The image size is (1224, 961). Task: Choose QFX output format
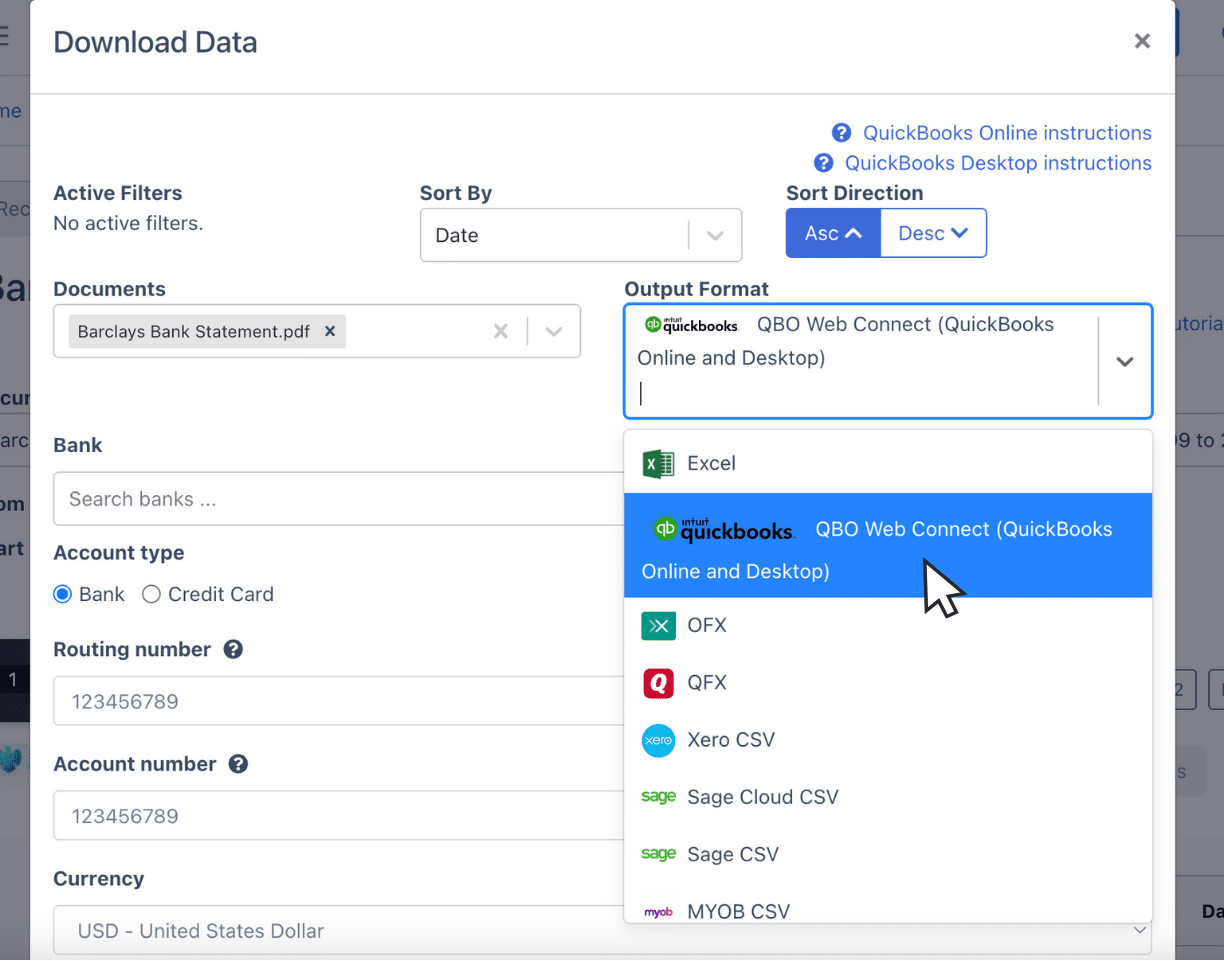click(888, 683)
